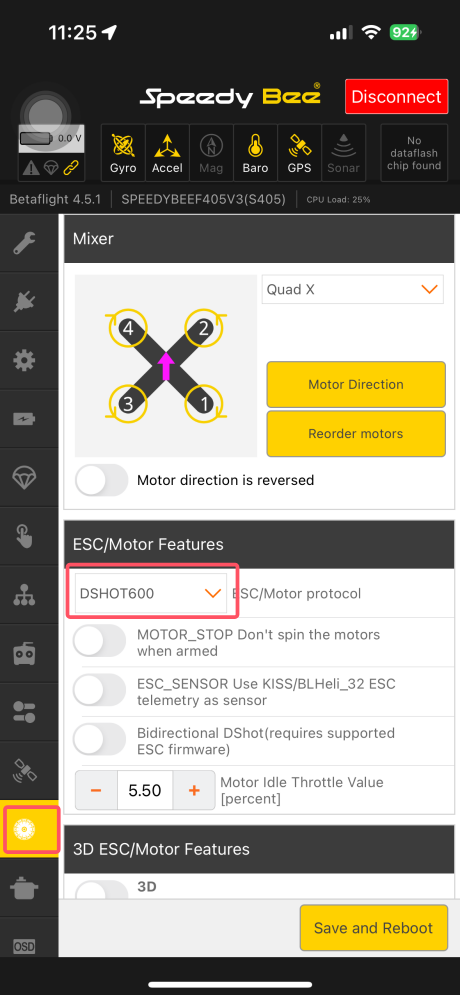The height and width of the screenshot is (995, 461).
Task: Select the Motors tab in sidebar
Action: [29, 829]
